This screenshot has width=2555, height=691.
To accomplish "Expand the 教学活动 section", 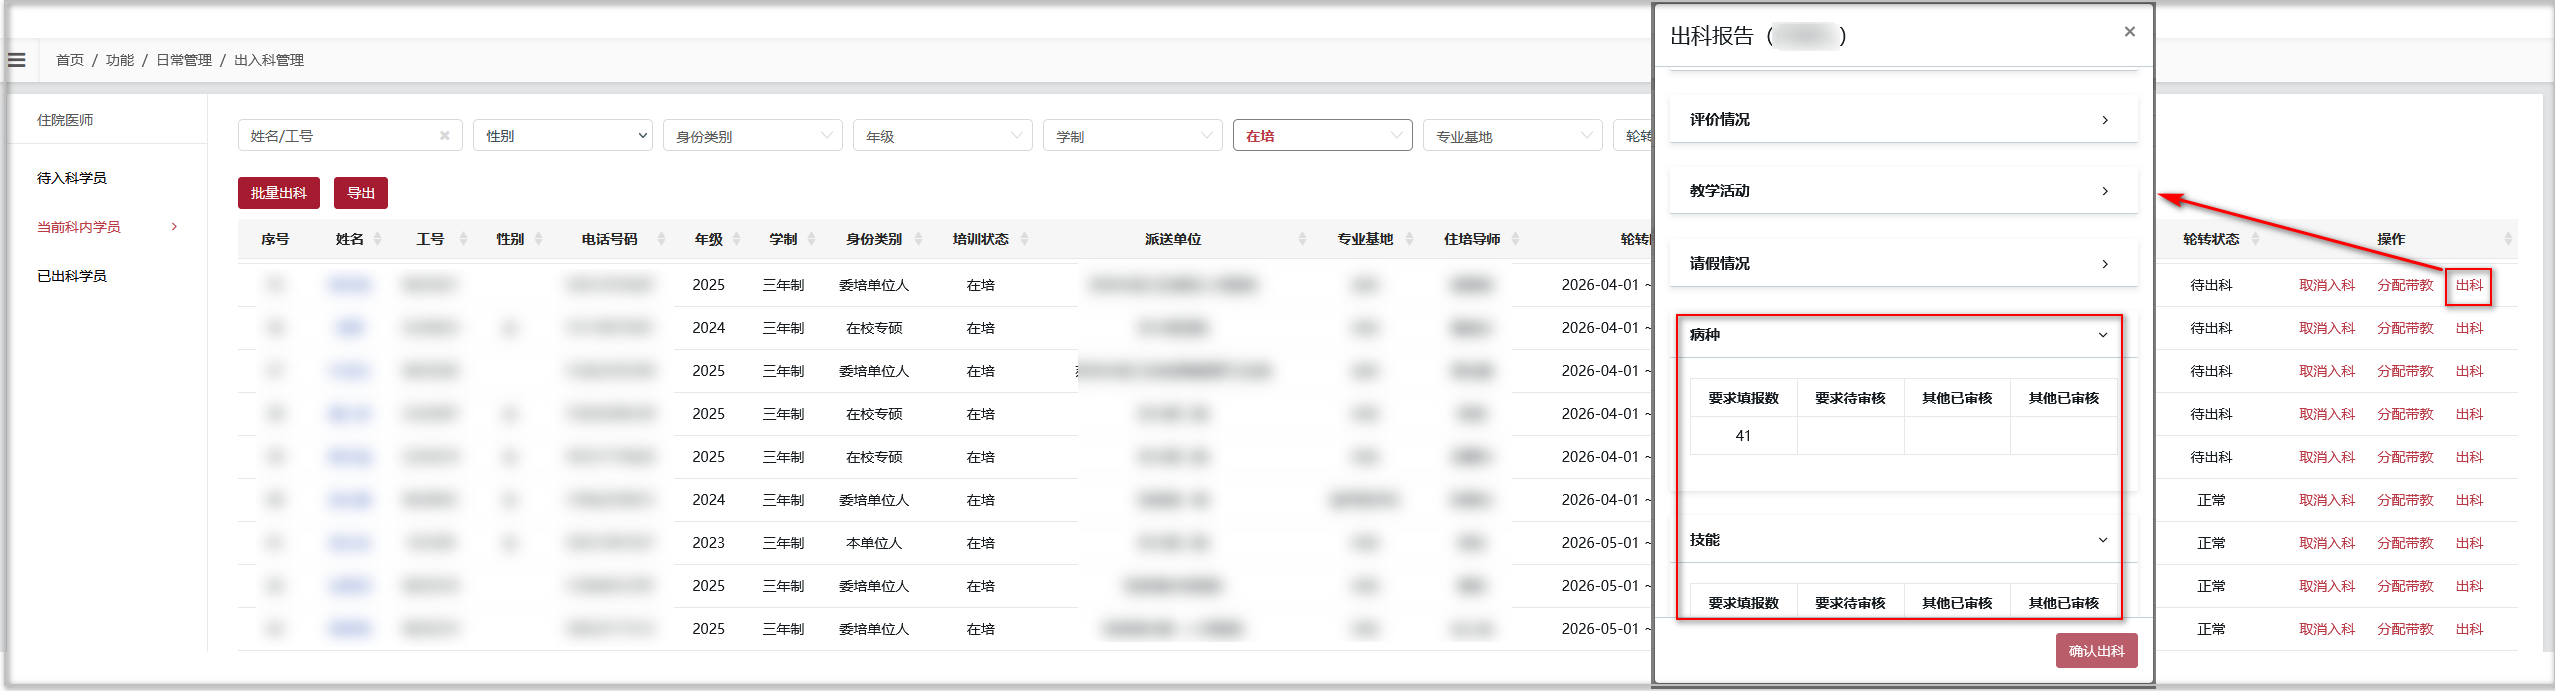I will [x=1903, y=190].
